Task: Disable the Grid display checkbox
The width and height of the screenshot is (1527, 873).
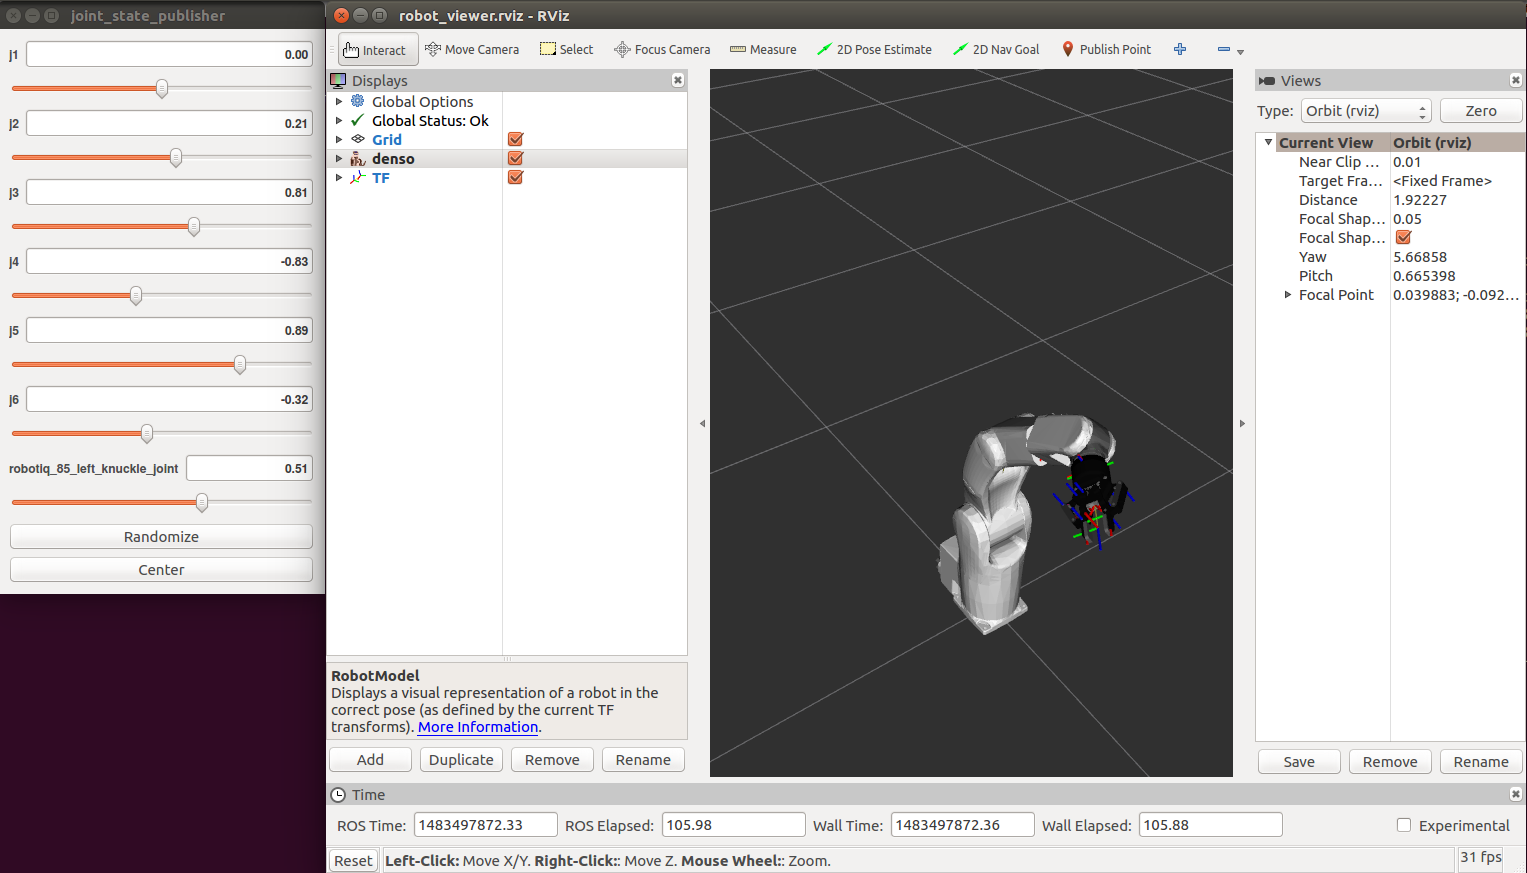Action: click(516, 140)
